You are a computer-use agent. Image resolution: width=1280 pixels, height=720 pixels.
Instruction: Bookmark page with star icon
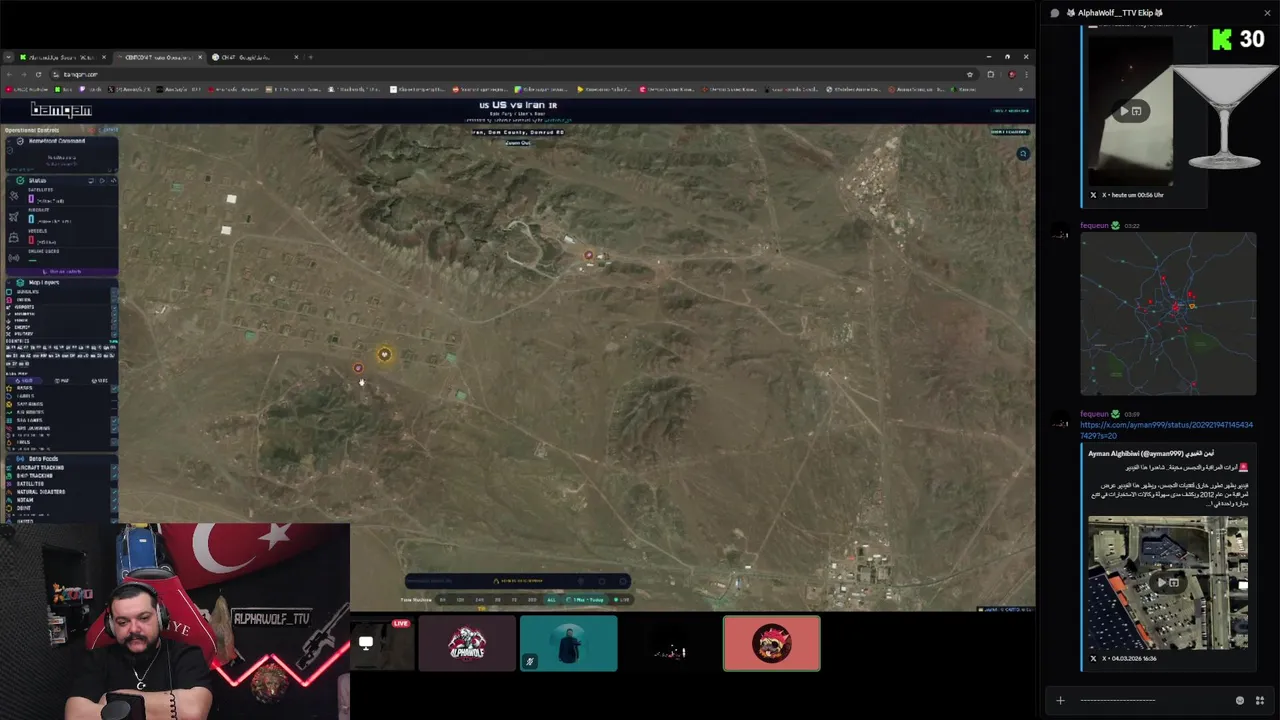tap(969, 74)
